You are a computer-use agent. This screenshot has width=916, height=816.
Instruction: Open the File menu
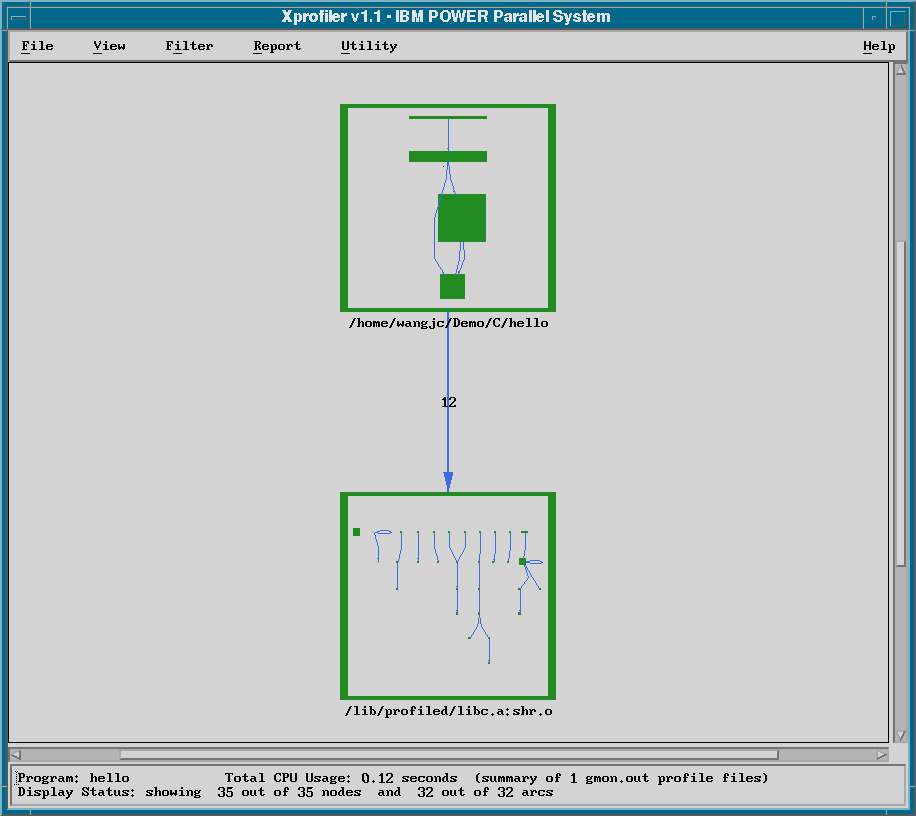[37, 46]
